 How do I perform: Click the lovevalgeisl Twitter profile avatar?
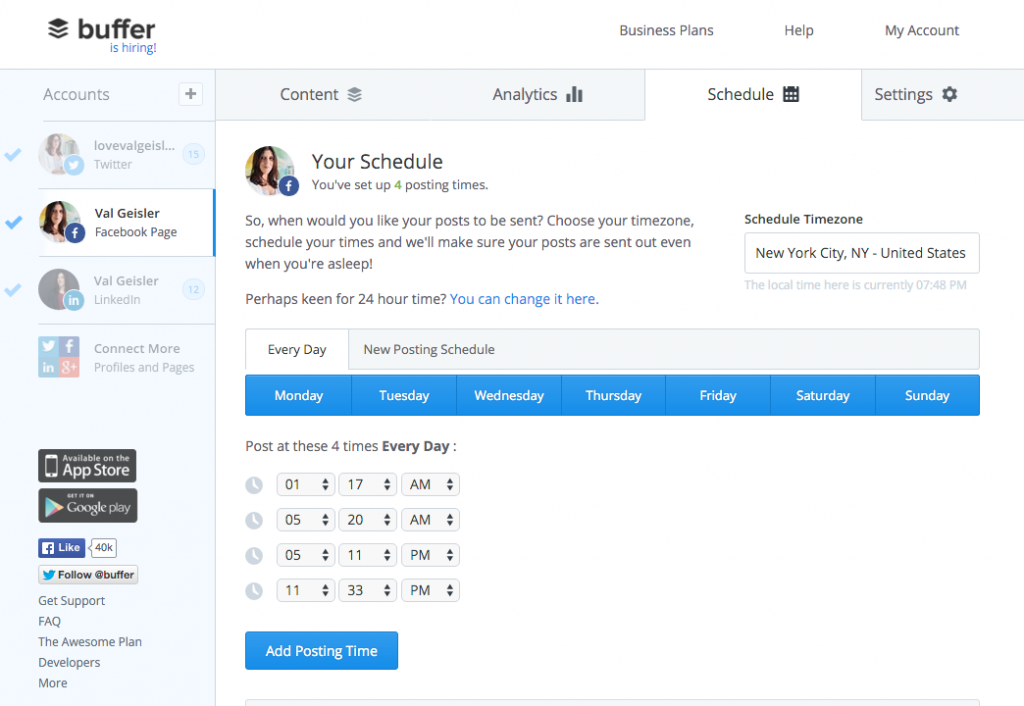pyautogui.click(x=60, y=155)
